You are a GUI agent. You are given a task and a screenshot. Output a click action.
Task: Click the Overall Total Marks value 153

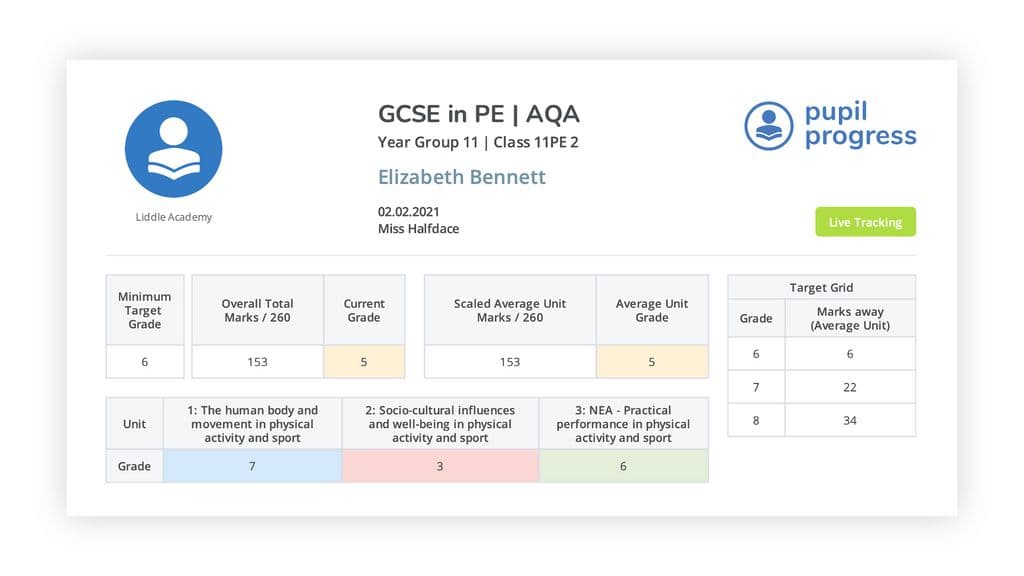257,362
